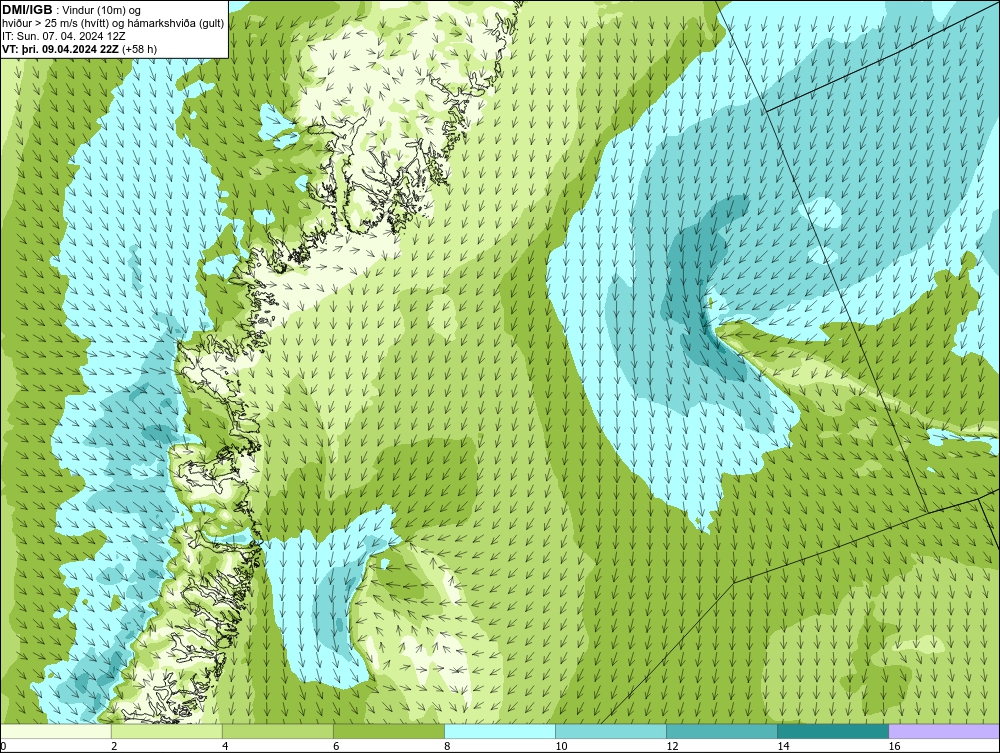This screenshot has height=753, width=1000.
Task: Click the legend label '6'
Action: coord(336,746)
